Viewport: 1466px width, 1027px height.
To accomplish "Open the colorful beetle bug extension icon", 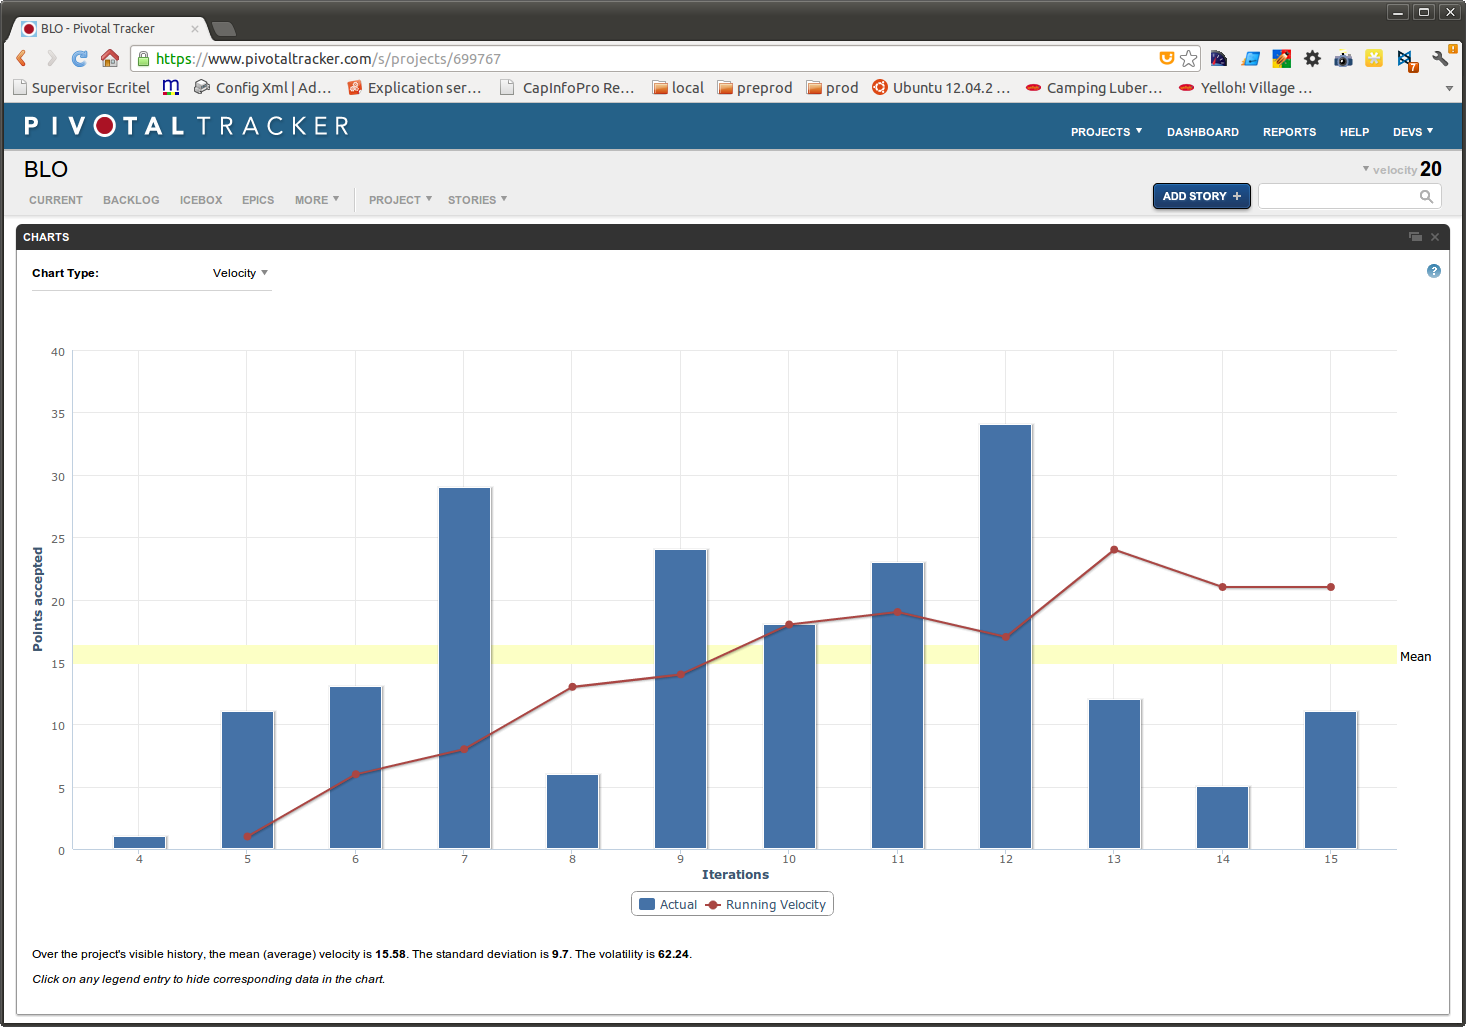I will (1281, 58).
